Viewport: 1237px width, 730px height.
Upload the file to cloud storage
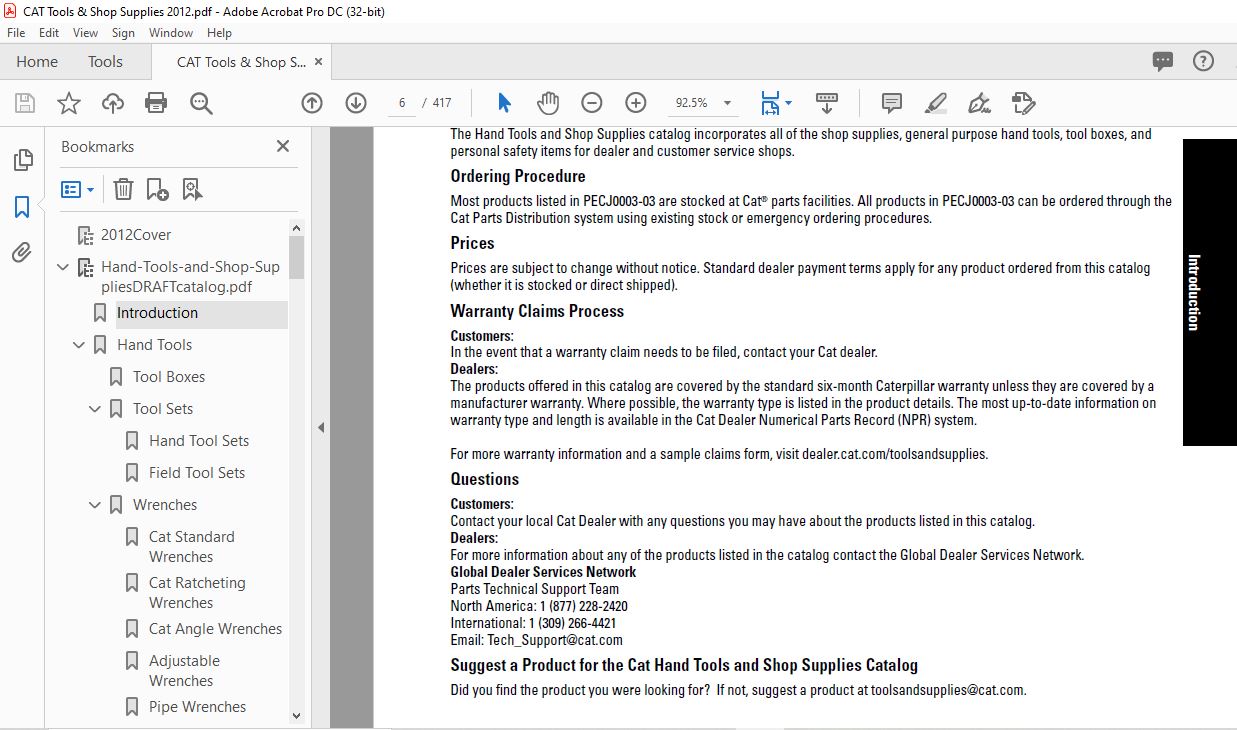(x=113, y=103)
